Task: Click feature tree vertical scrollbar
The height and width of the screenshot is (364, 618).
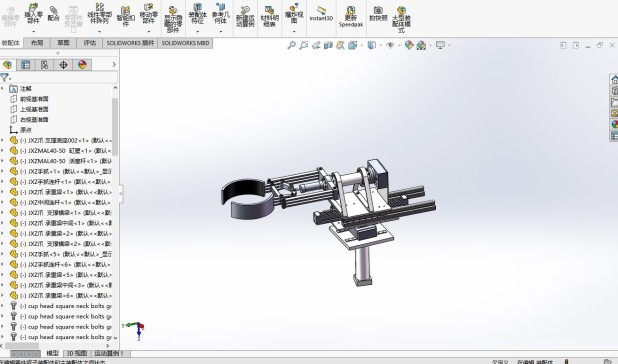Action: tap(115, 126)
